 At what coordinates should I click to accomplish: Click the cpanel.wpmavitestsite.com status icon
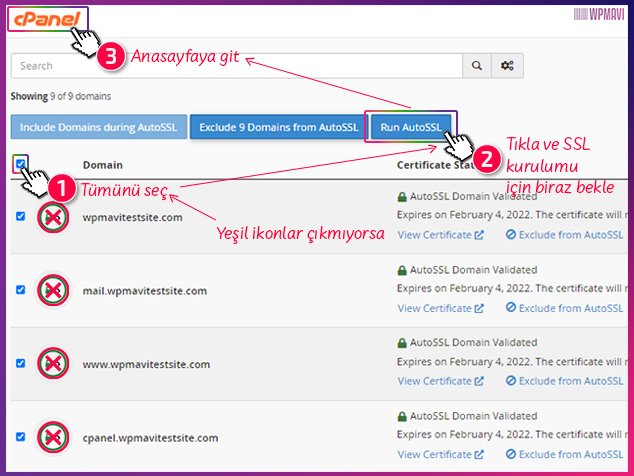pos(53,437)
